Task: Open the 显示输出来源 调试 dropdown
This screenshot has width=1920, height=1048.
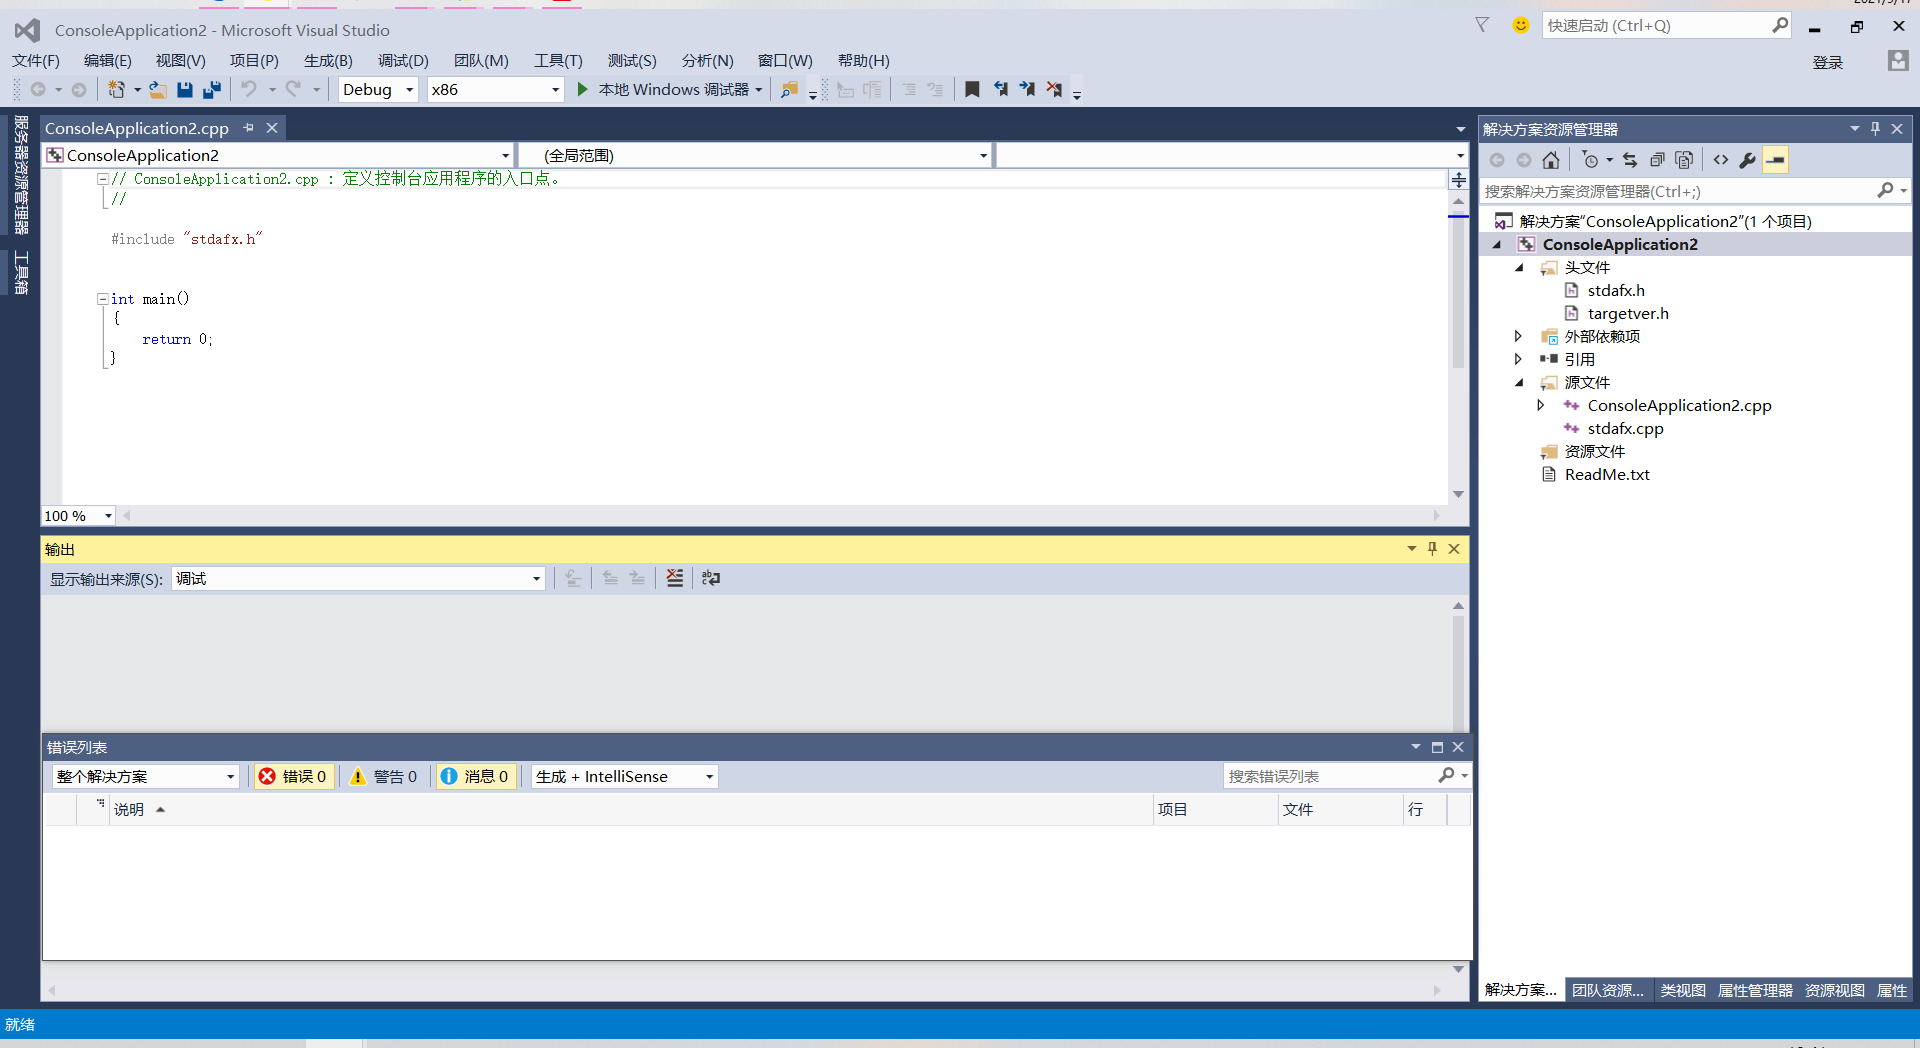Action: (358, 579)
